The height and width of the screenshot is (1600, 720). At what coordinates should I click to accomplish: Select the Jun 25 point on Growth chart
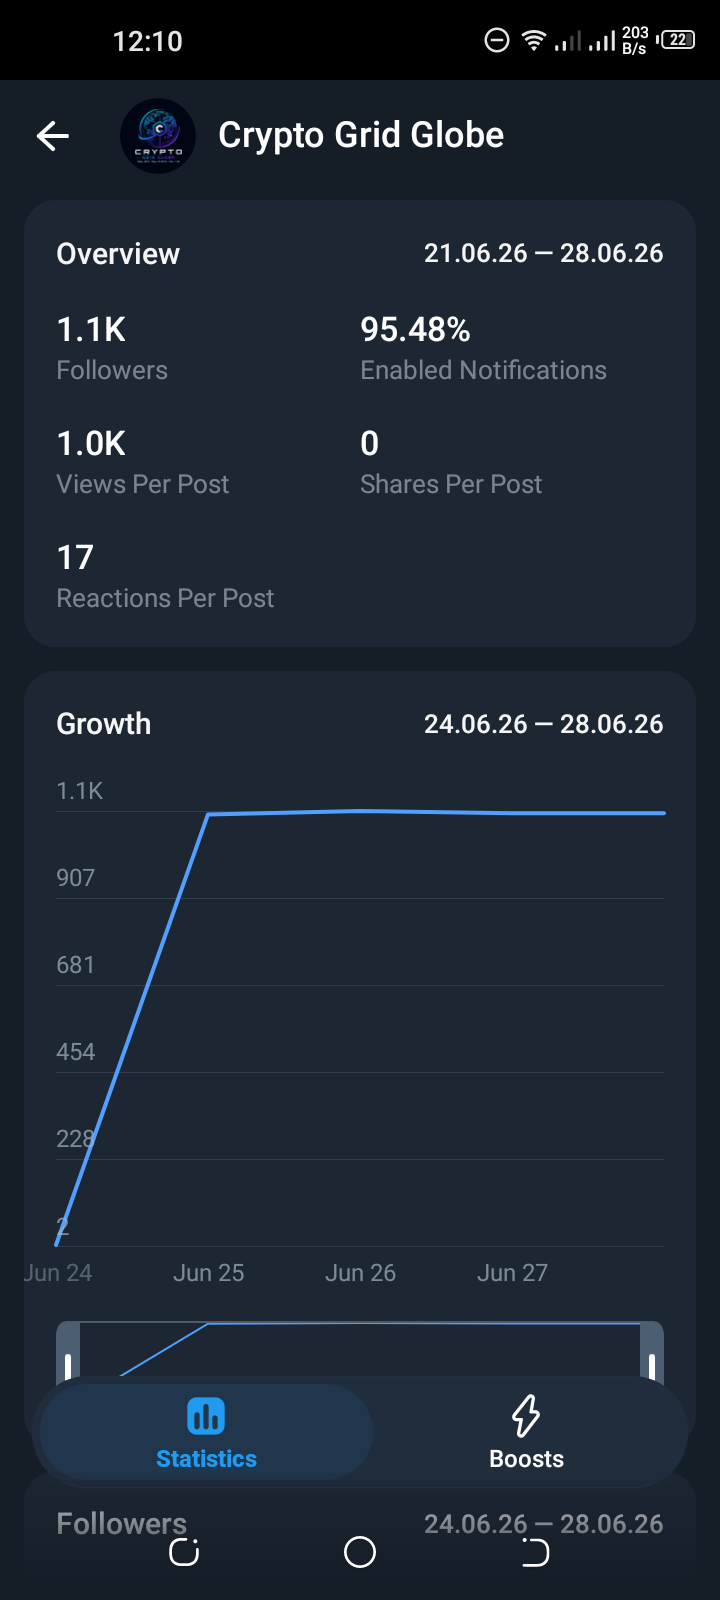pos(208,814)
